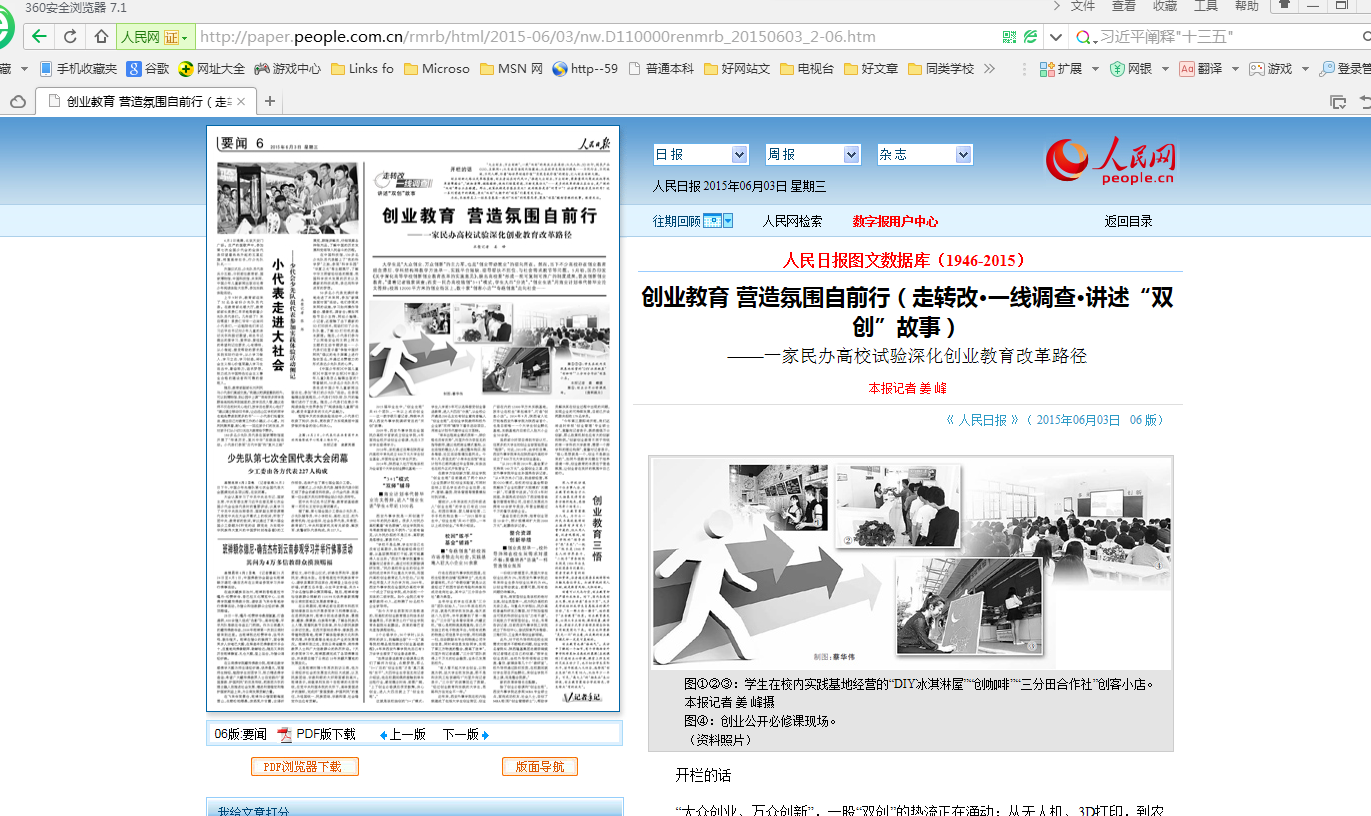Click the 版面导航 button
This screenshot has height=816, width=1371.
(x=540, y=766)
